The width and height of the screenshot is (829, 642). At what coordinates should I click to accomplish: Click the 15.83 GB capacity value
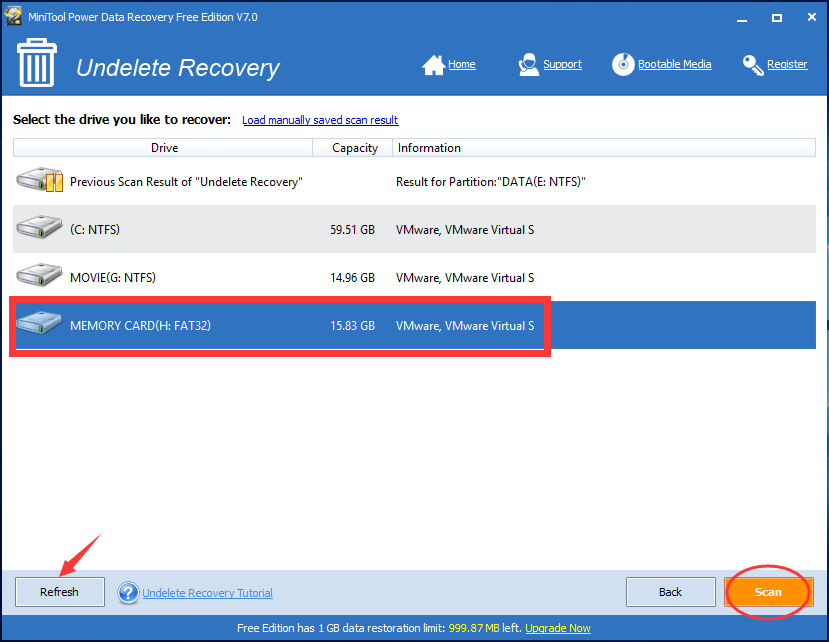[x=352, y=326]
